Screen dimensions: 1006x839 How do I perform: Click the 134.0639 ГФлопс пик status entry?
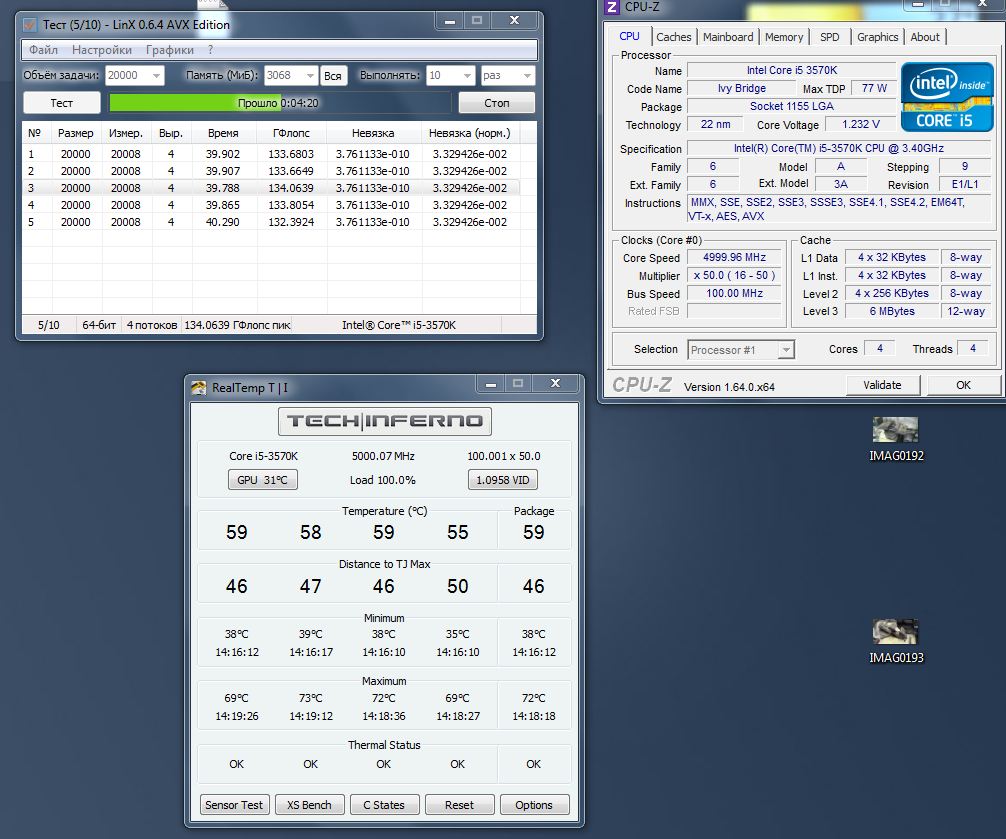[x=237, y=325]
